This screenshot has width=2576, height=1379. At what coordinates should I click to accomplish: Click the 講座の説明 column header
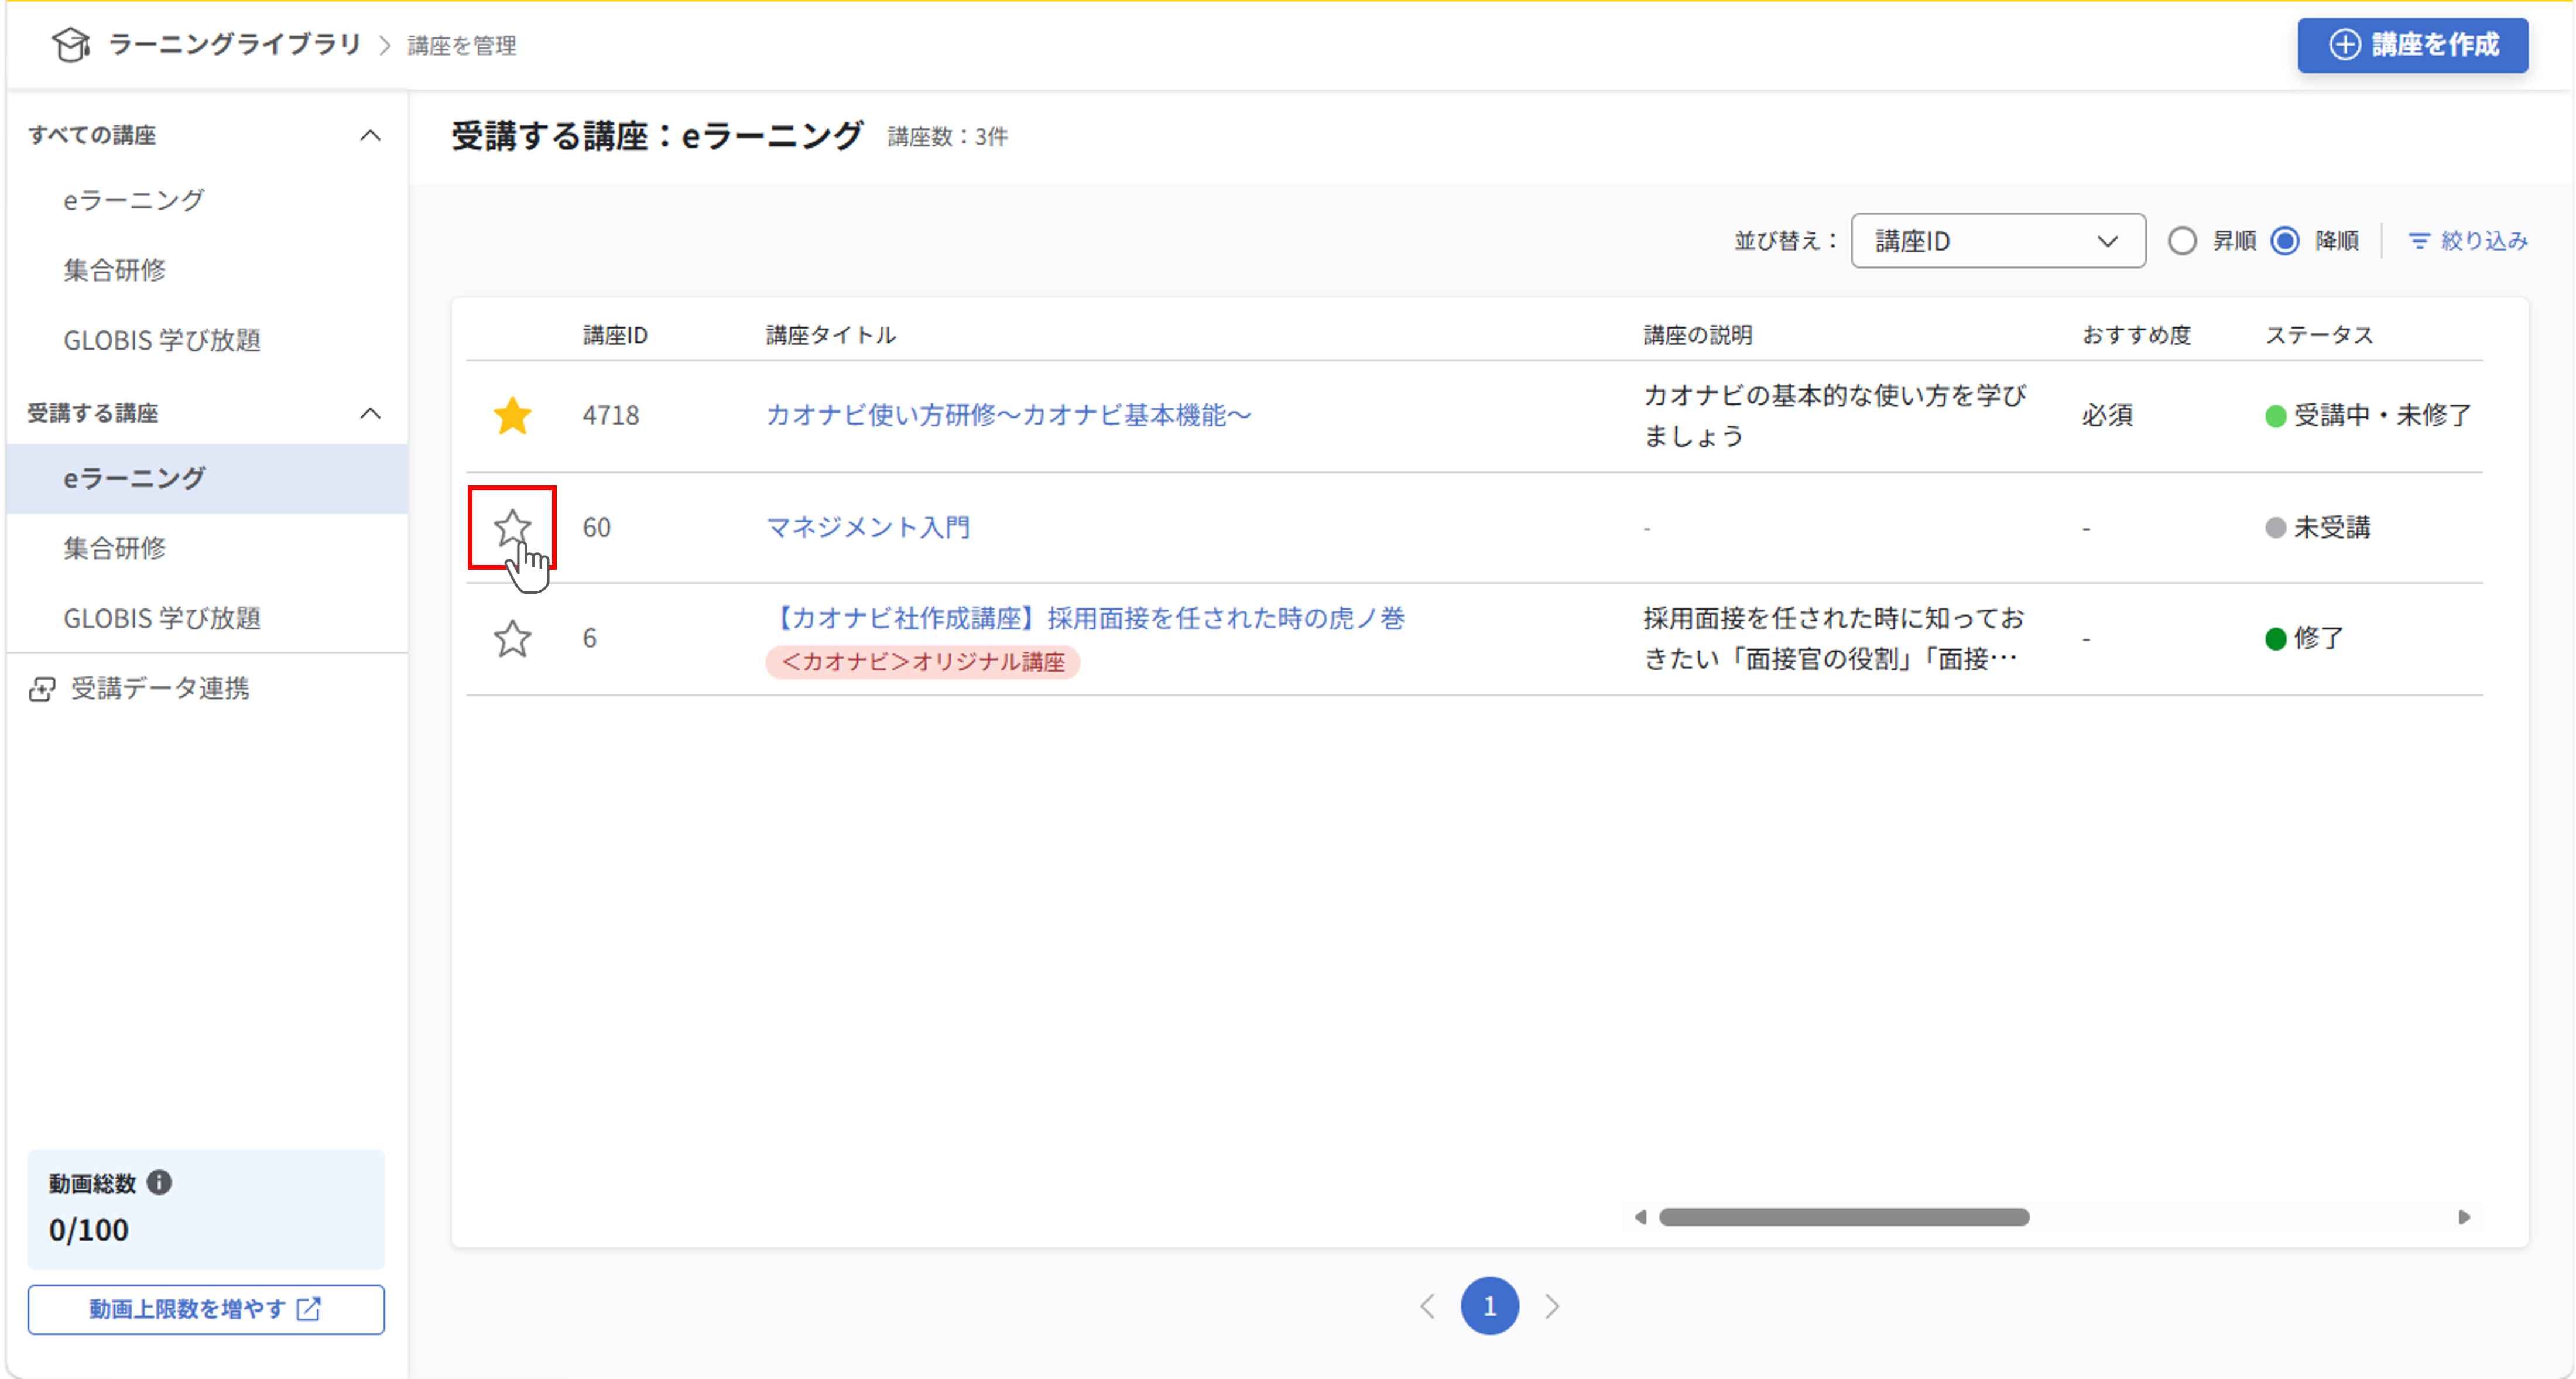click(x=1697, y=335)
